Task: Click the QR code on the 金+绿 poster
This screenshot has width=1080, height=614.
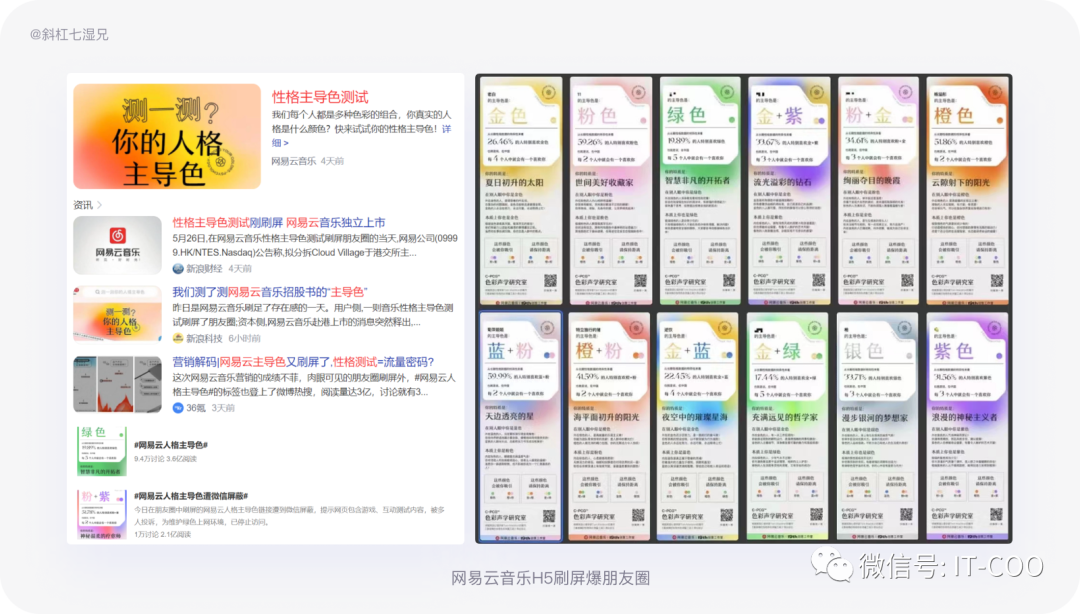Action: (817, 514)
